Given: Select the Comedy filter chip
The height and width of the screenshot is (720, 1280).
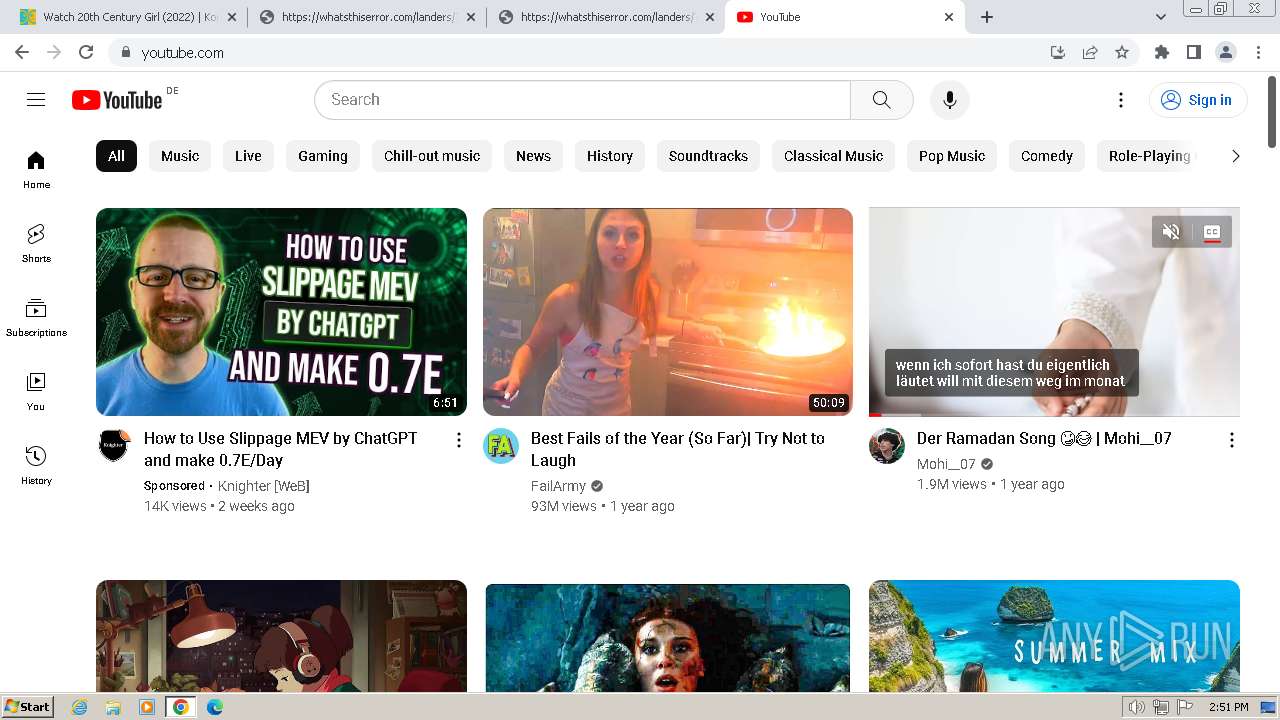Looking at the screenshot, I should (x=1047, y=156).
